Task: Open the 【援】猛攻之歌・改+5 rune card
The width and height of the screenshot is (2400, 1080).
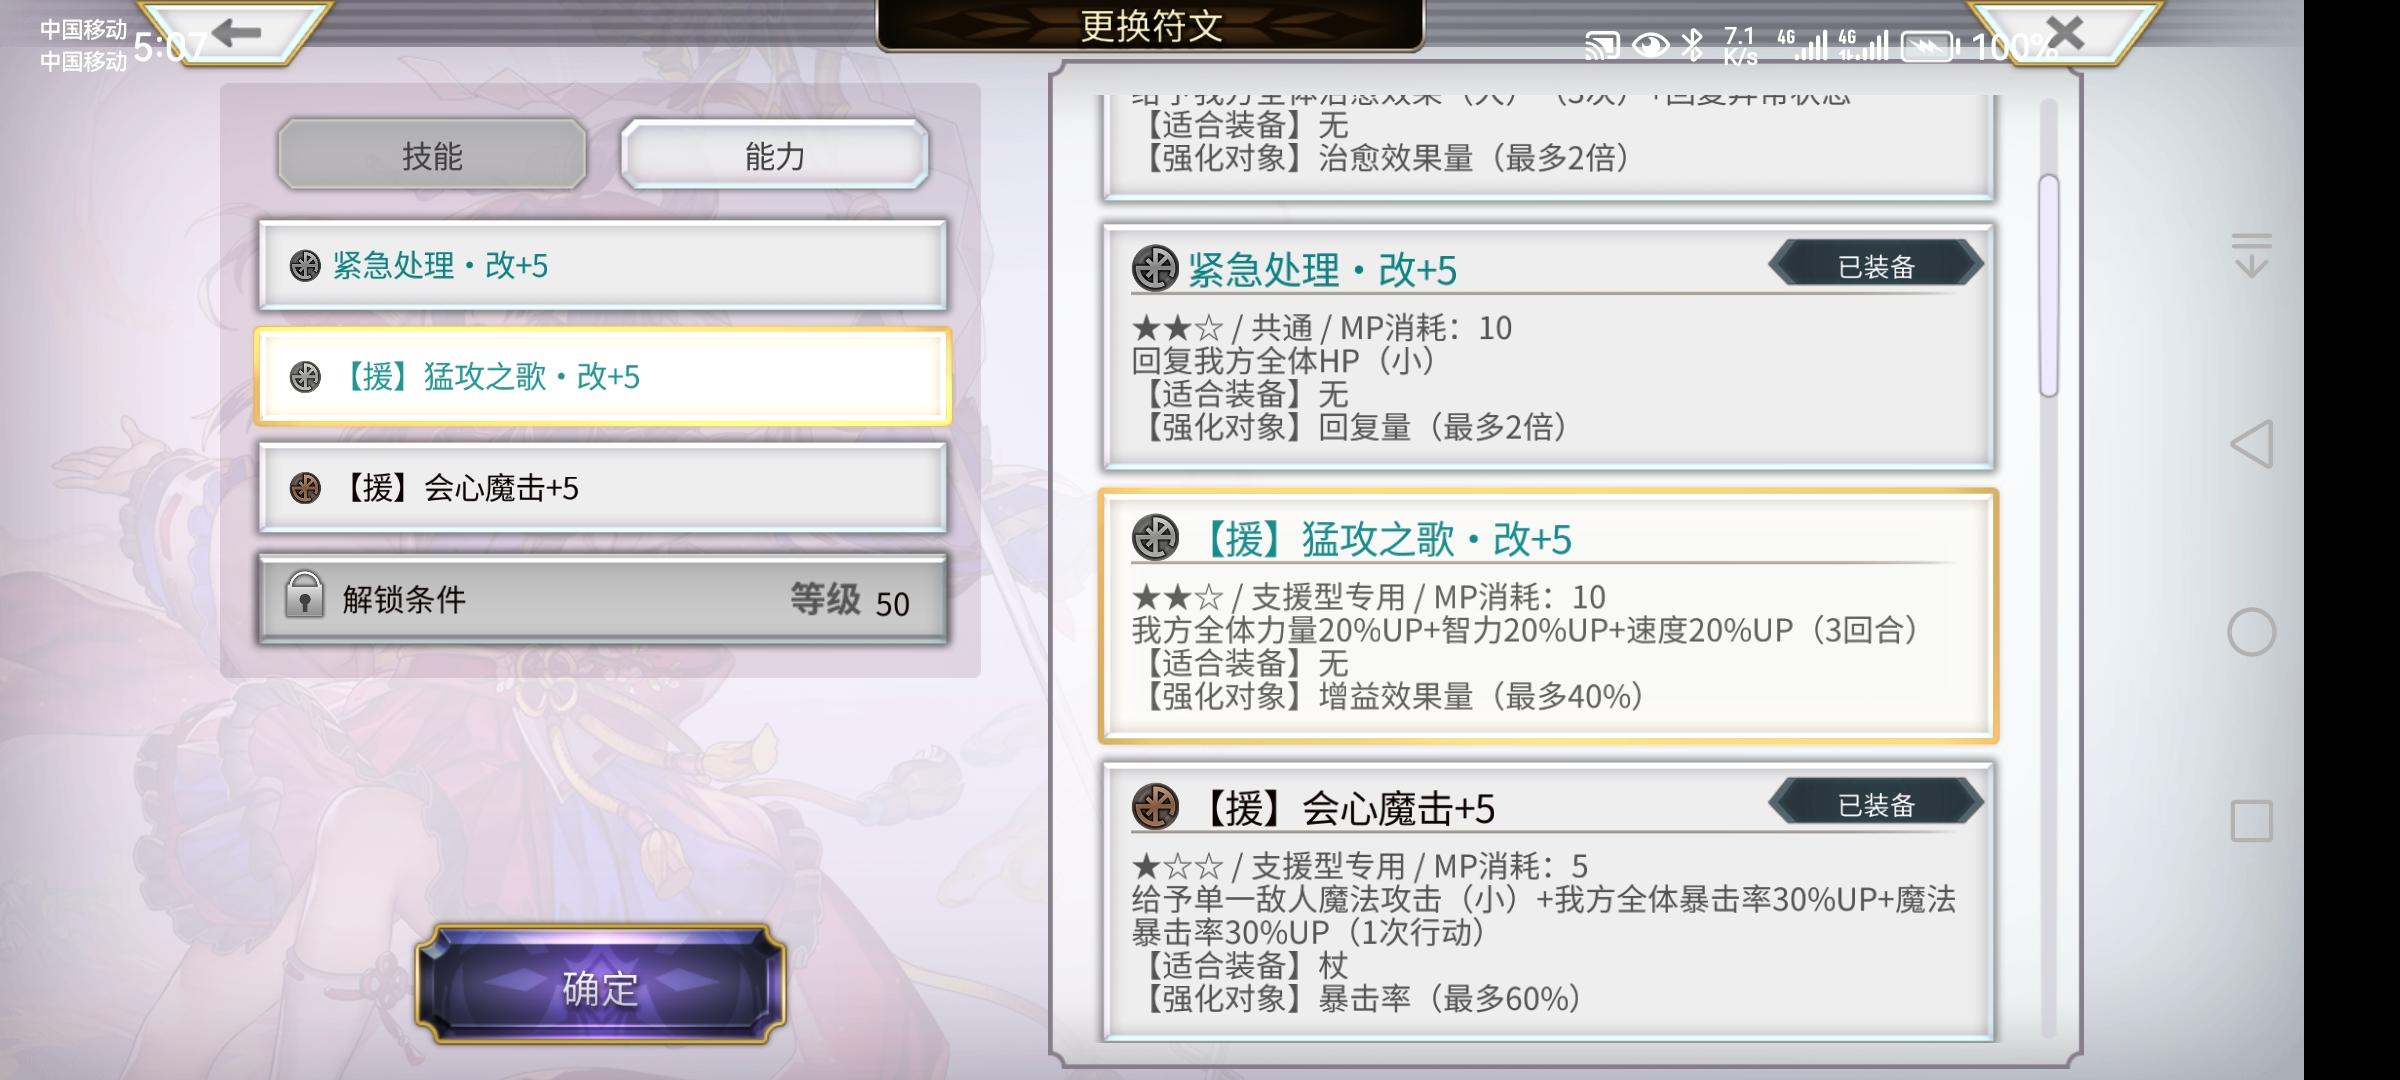Action: pos(1548,616)
